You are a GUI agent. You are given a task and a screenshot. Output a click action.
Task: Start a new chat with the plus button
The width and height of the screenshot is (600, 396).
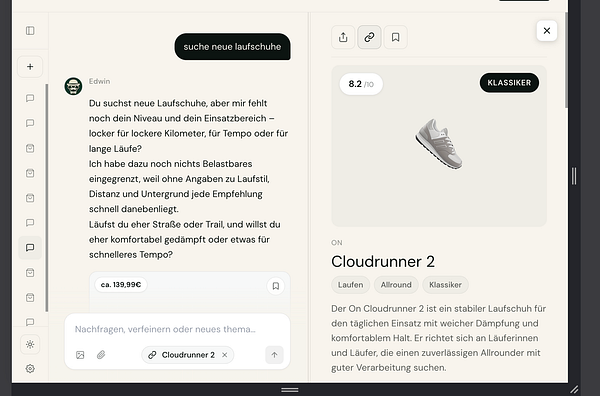pyautogui.click(x=30, y=67)
